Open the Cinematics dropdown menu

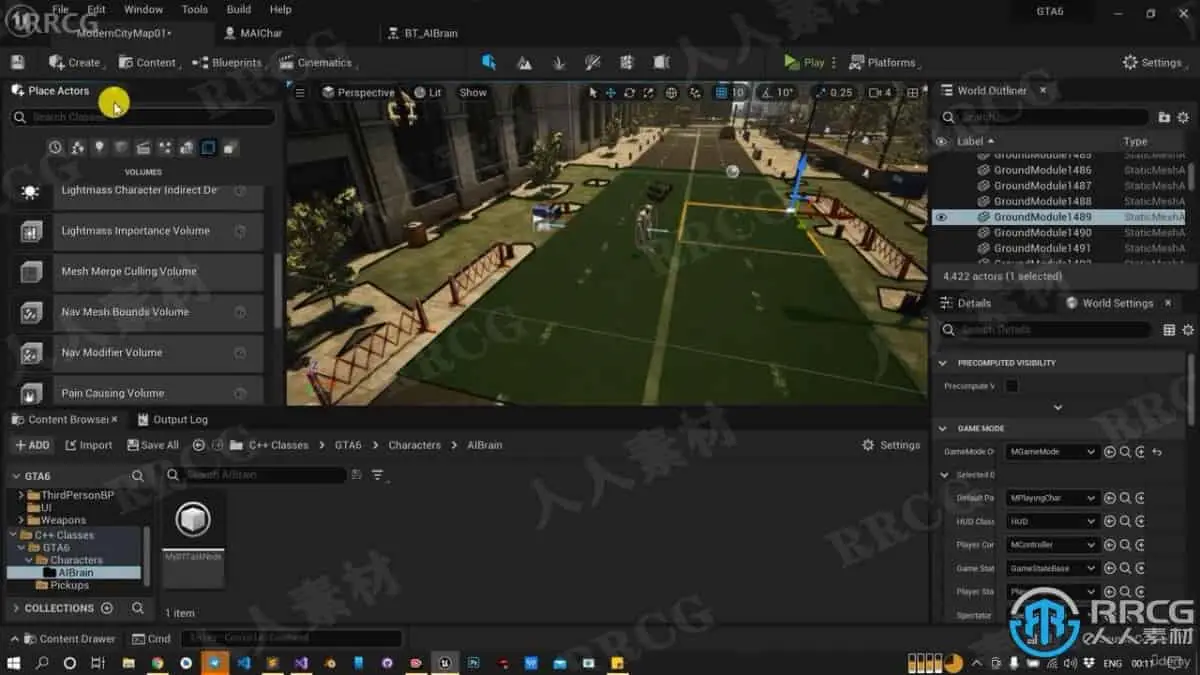tap(316, 62)
